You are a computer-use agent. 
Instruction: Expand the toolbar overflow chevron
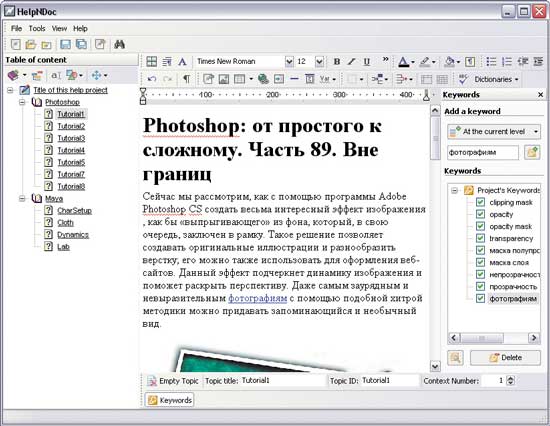[385, 59]
